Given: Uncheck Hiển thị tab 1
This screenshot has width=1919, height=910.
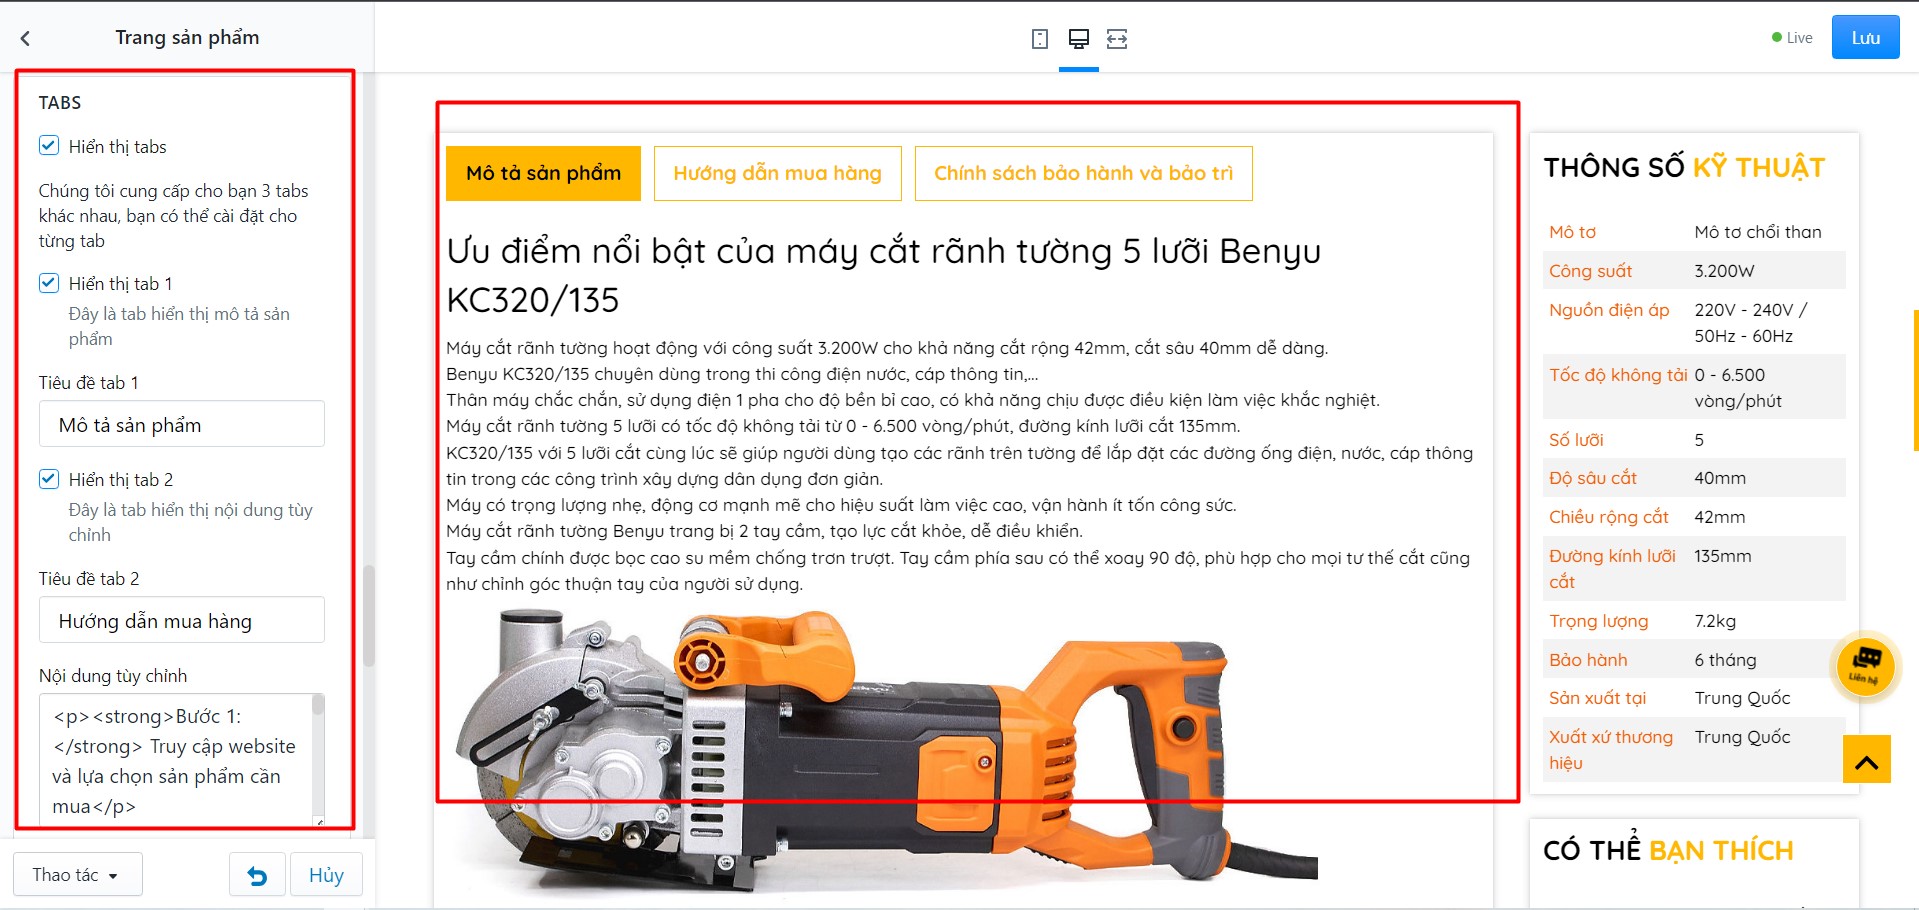Looking at the screenshot, I should tap(49, 283).
